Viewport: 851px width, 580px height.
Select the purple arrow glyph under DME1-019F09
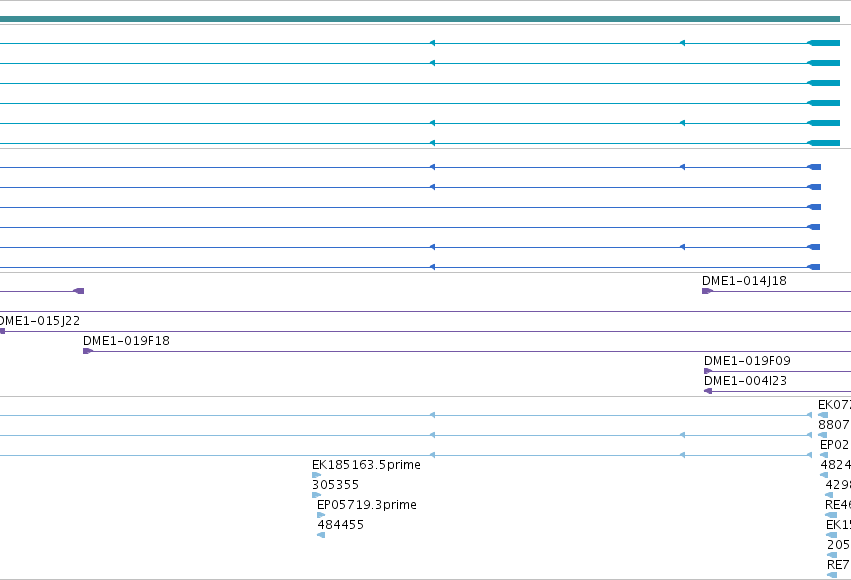coord(708,371)
